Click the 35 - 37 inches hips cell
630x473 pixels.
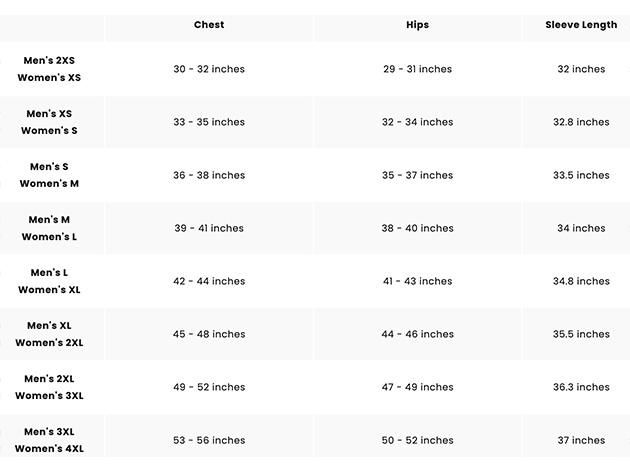click(417, 175)
